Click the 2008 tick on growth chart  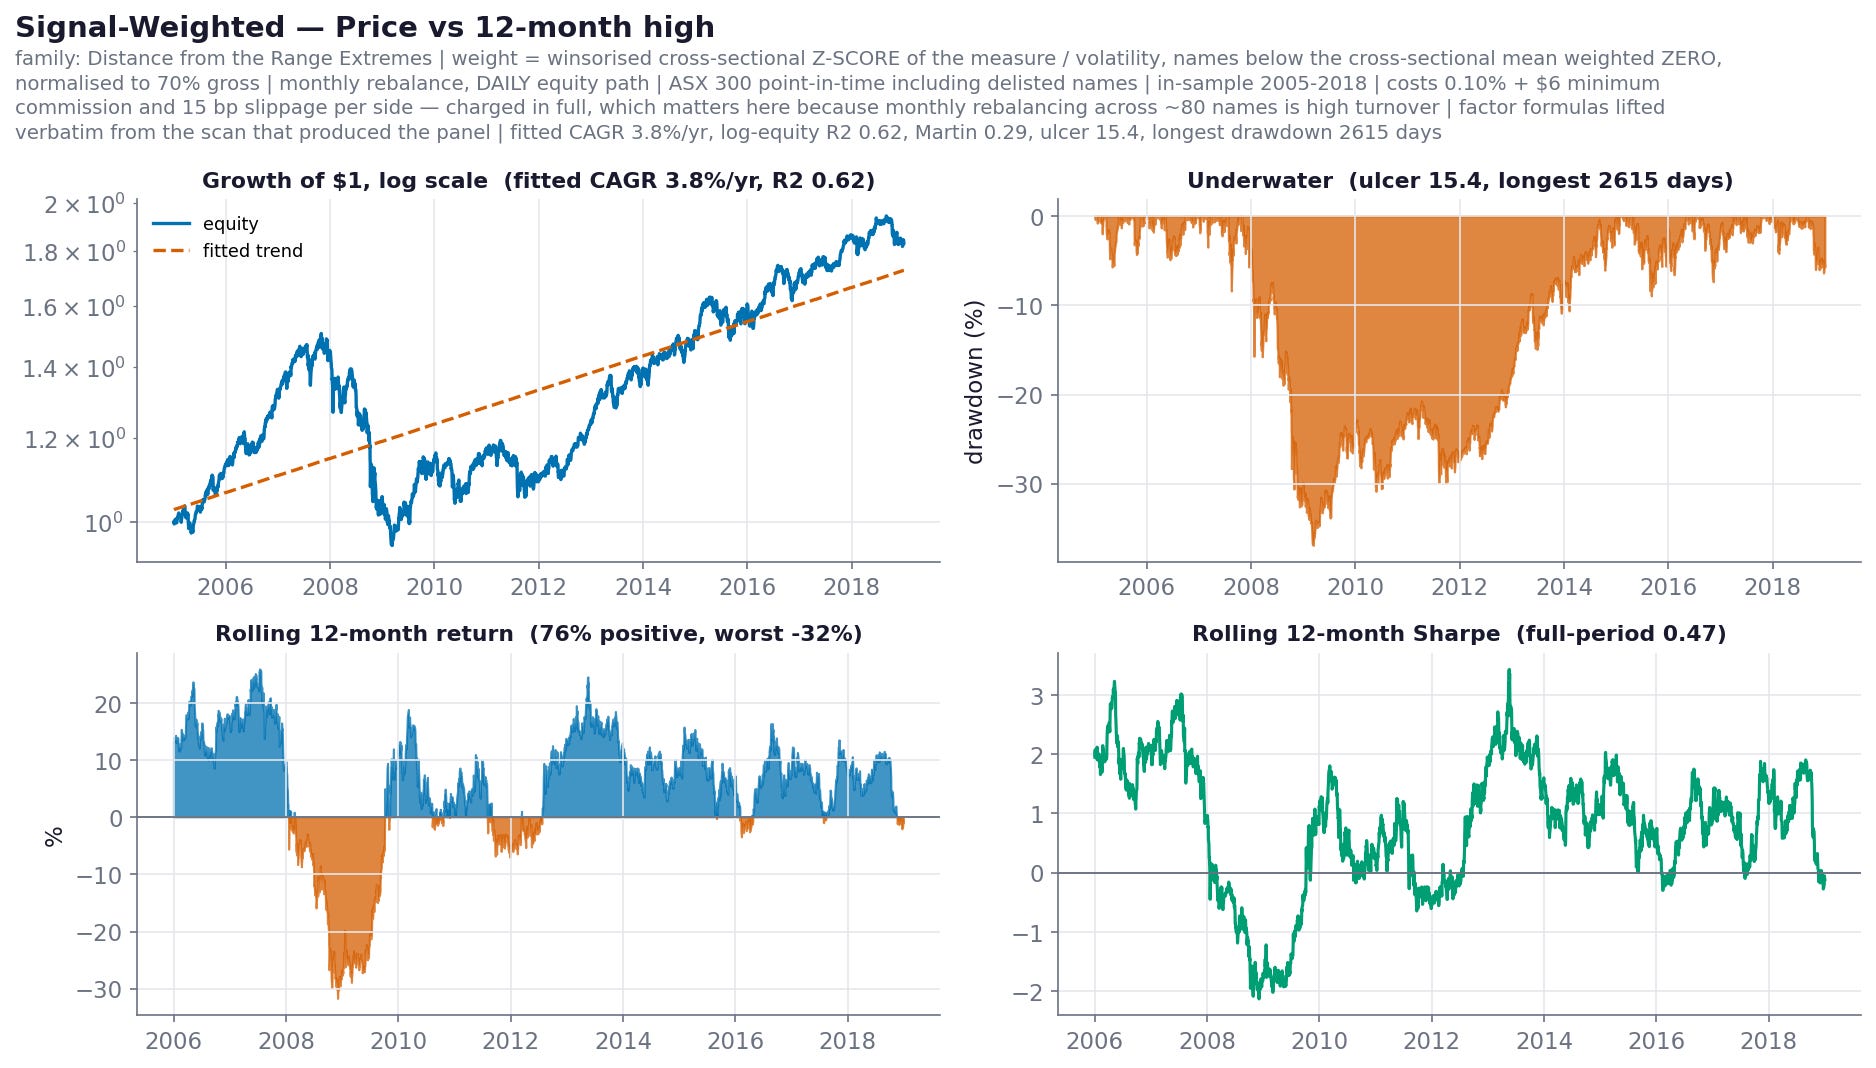(x=330, y=587)
